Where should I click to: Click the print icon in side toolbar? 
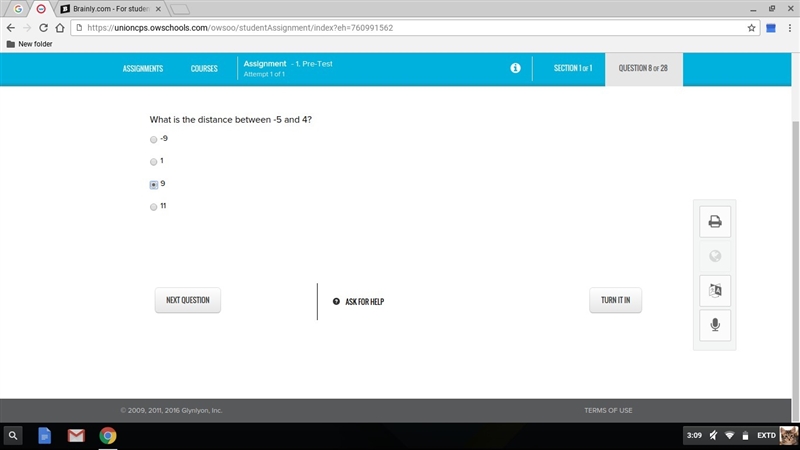point(715,221)
